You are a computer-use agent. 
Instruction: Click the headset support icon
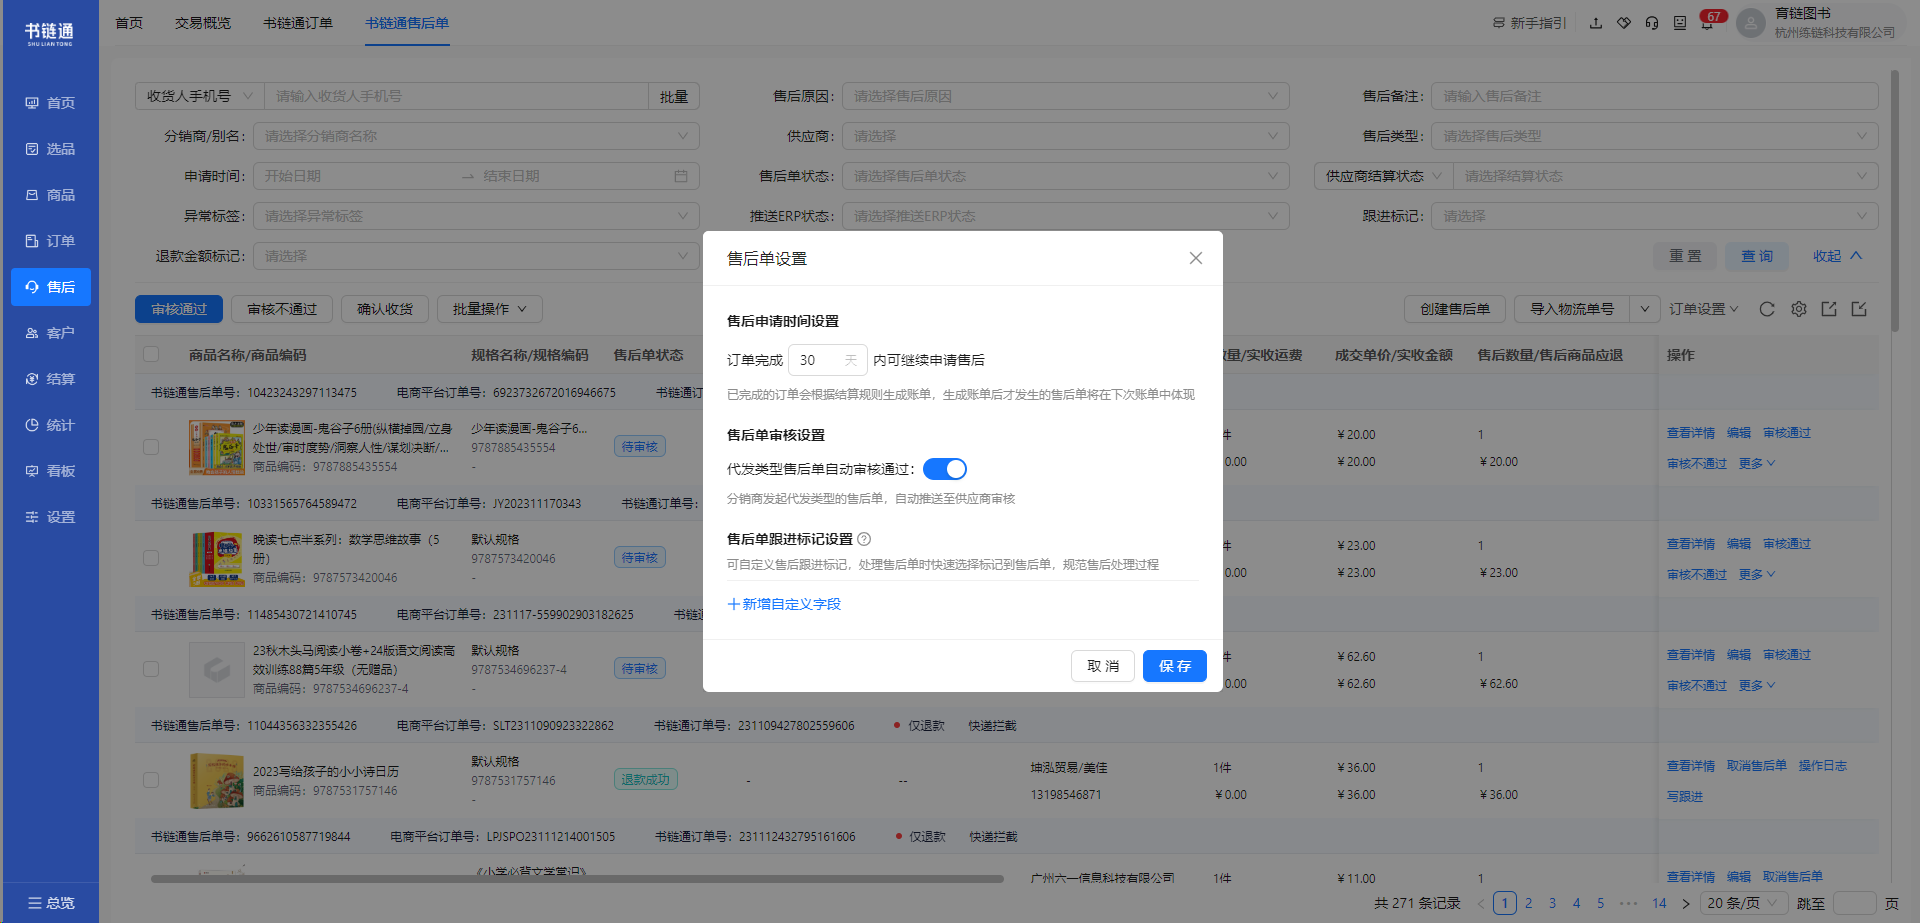[x=1652, y=23]
